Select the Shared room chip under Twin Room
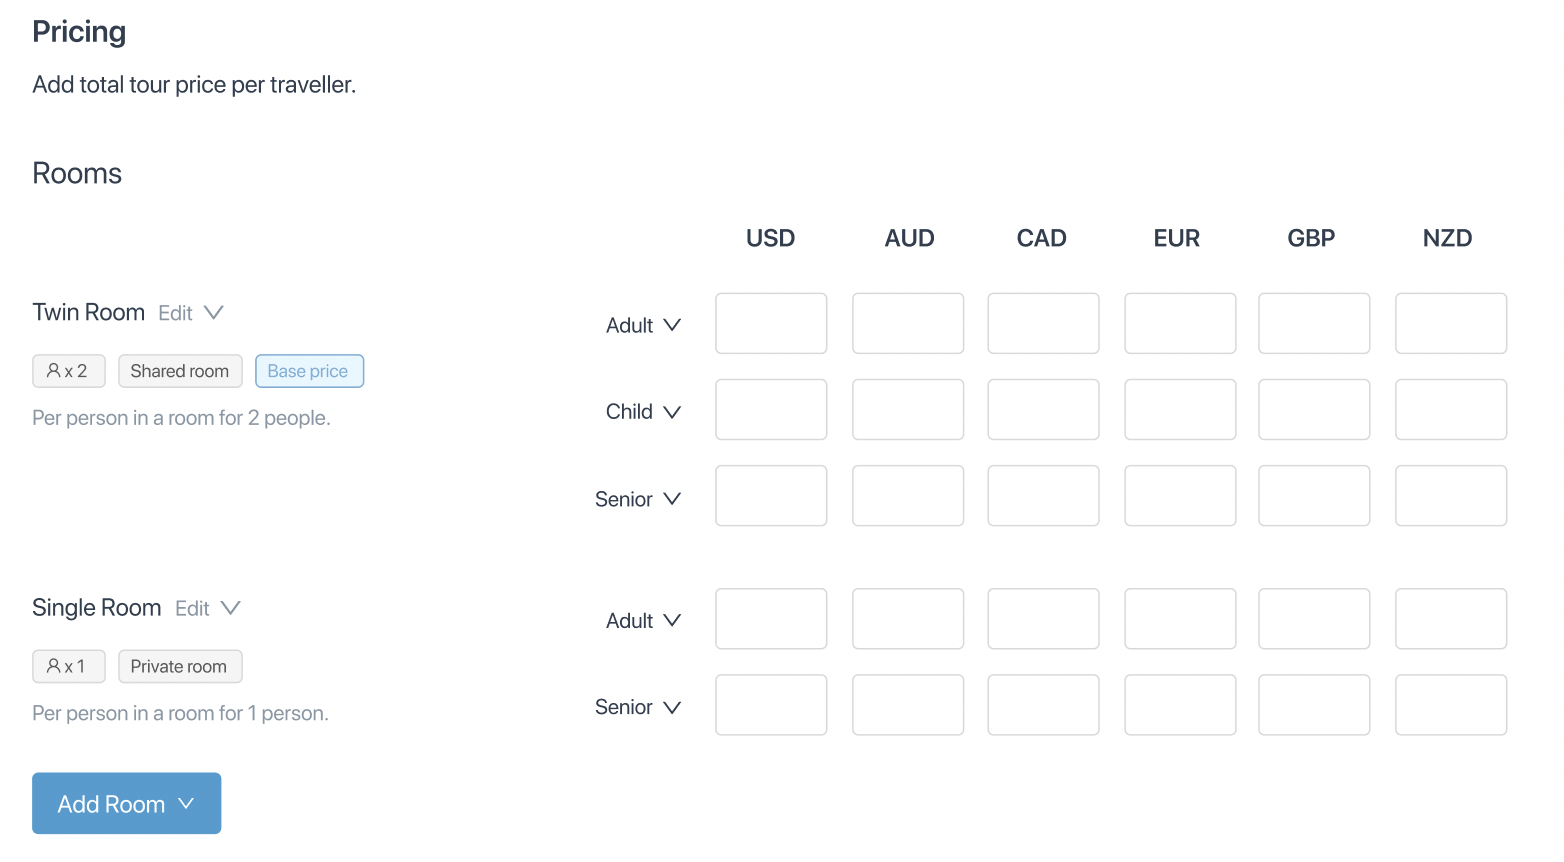The image size is (1564, 862). tap(180, 370)
